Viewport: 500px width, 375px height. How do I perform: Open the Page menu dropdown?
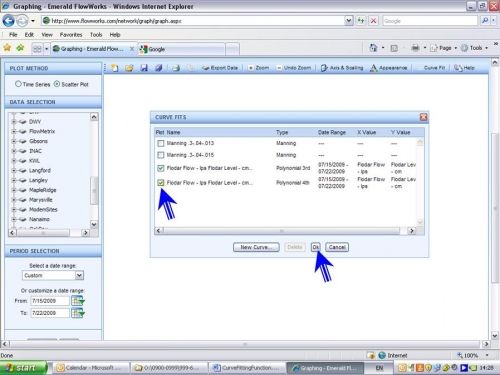pos(443,48)
